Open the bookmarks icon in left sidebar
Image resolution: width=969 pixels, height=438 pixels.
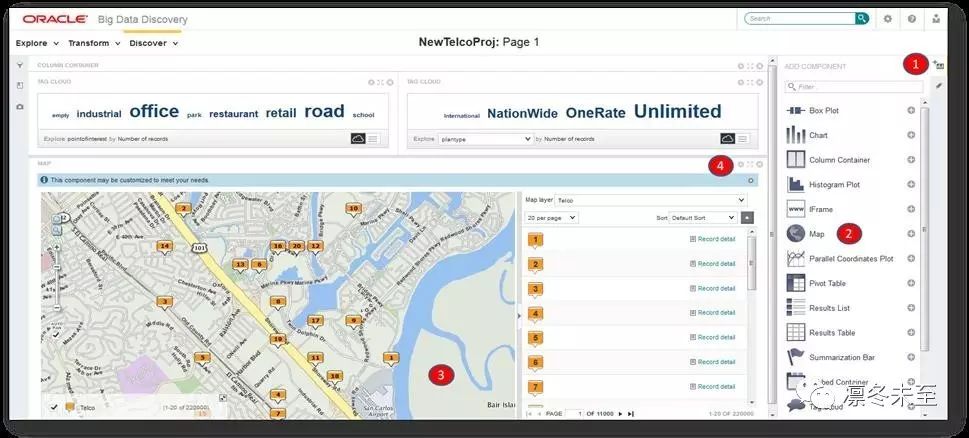click(20, 86)
